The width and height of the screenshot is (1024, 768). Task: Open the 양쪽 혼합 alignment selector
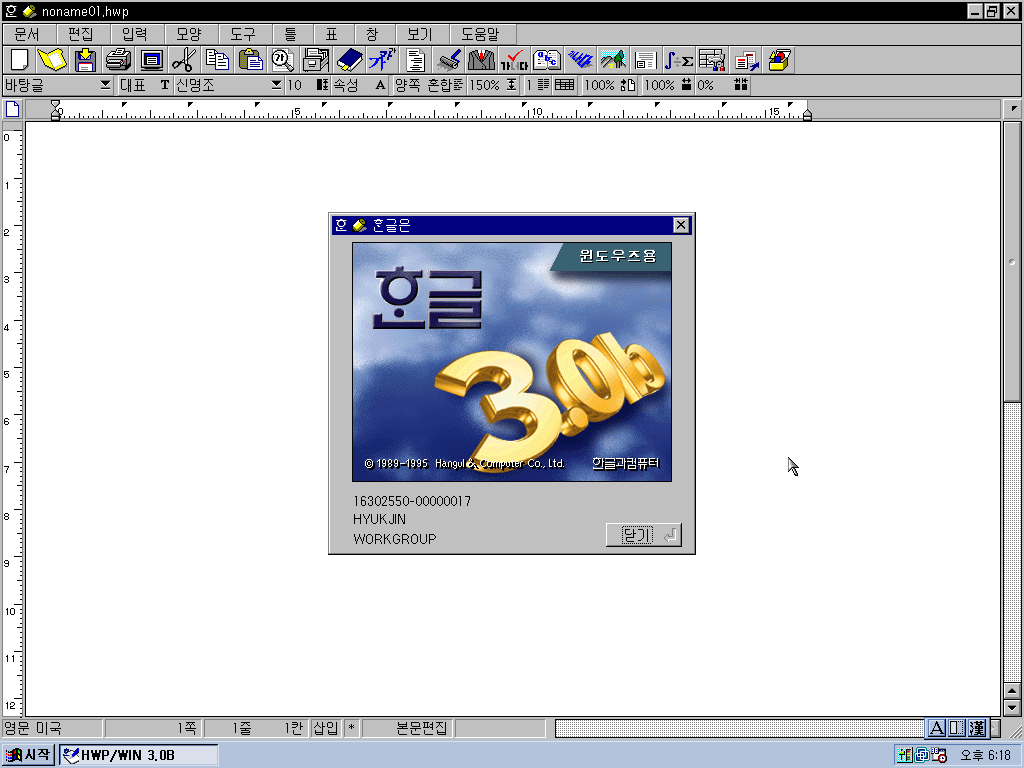pos(429,85)
